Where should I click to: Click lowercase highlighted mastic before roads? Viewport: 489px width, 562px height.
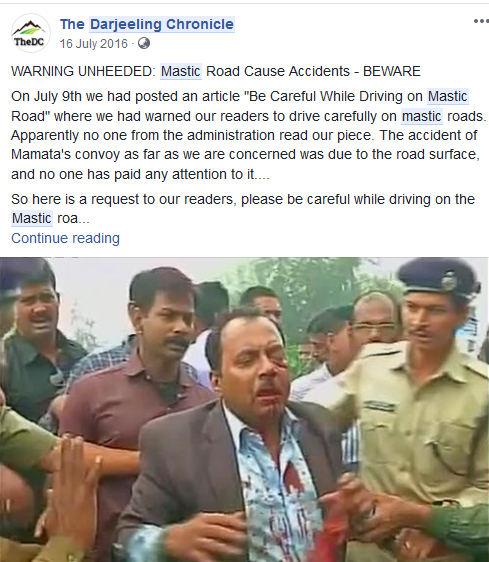(x=422, y=116)
